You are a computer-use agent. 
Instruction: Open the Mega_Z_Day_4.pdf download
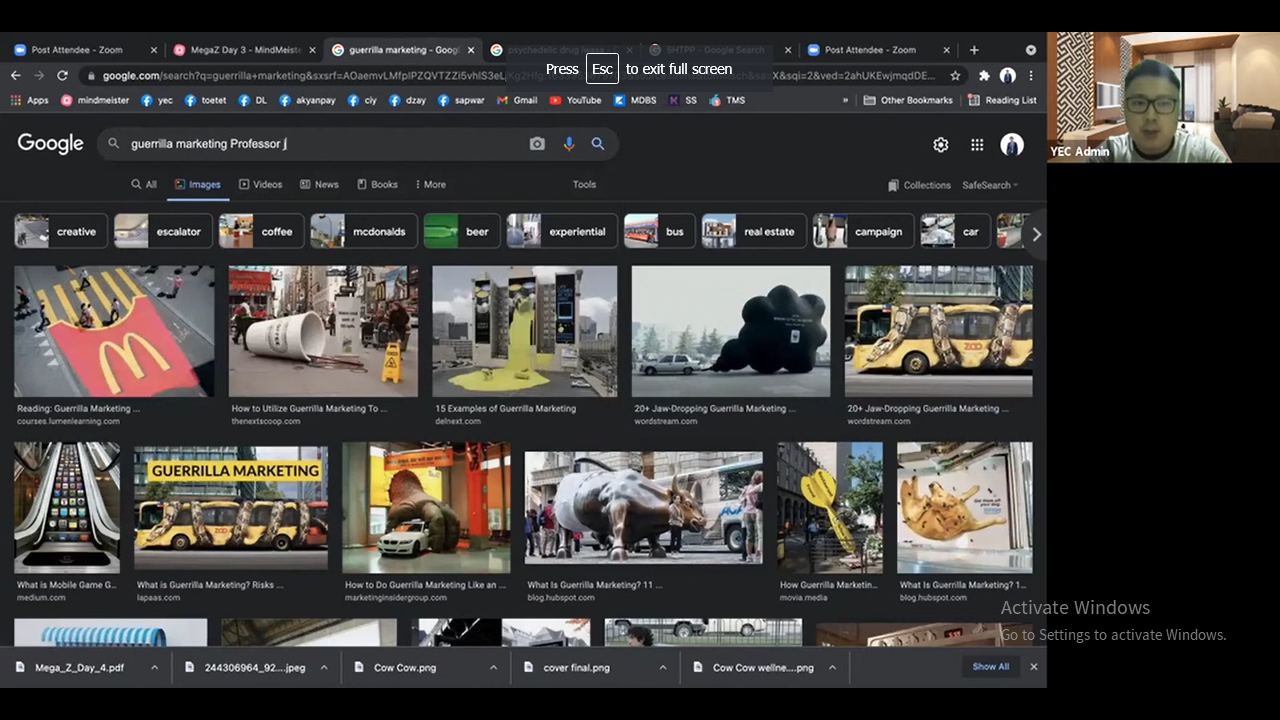(79, 667)
